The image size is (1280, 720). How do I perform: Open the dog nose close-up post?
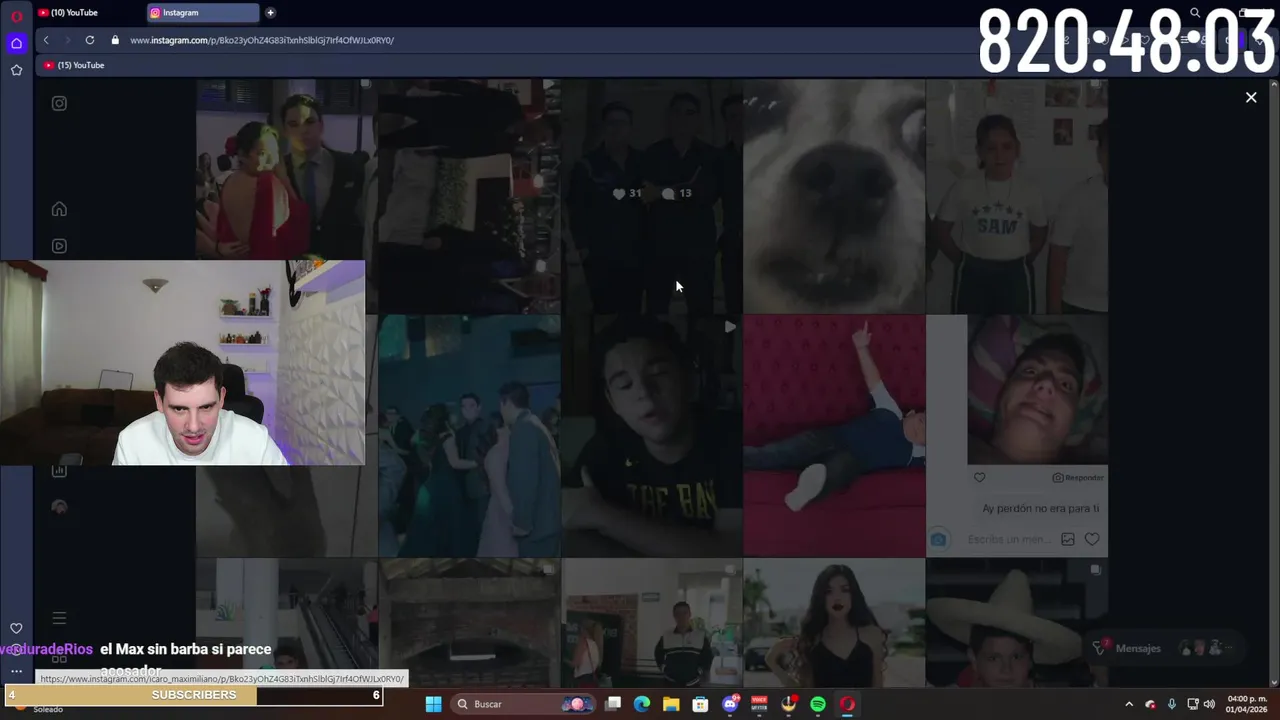(x=834, y=196)
